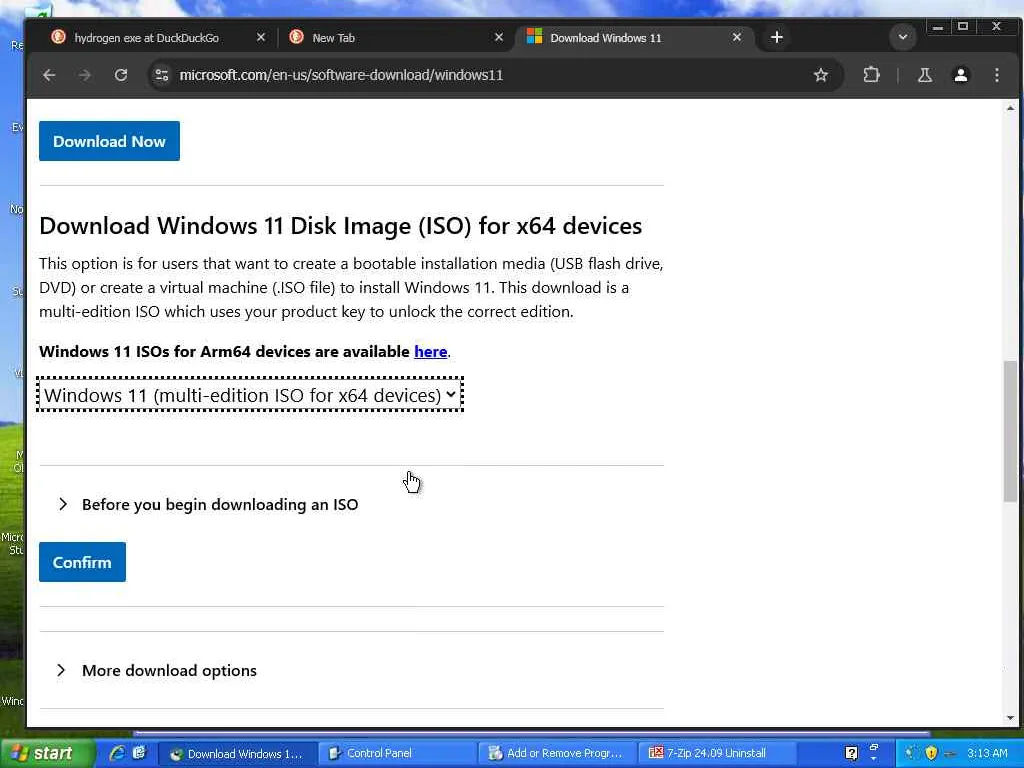This screenshot has width=1024, height=768.
Task: Expand 'More download options' section
Action: 157,670
